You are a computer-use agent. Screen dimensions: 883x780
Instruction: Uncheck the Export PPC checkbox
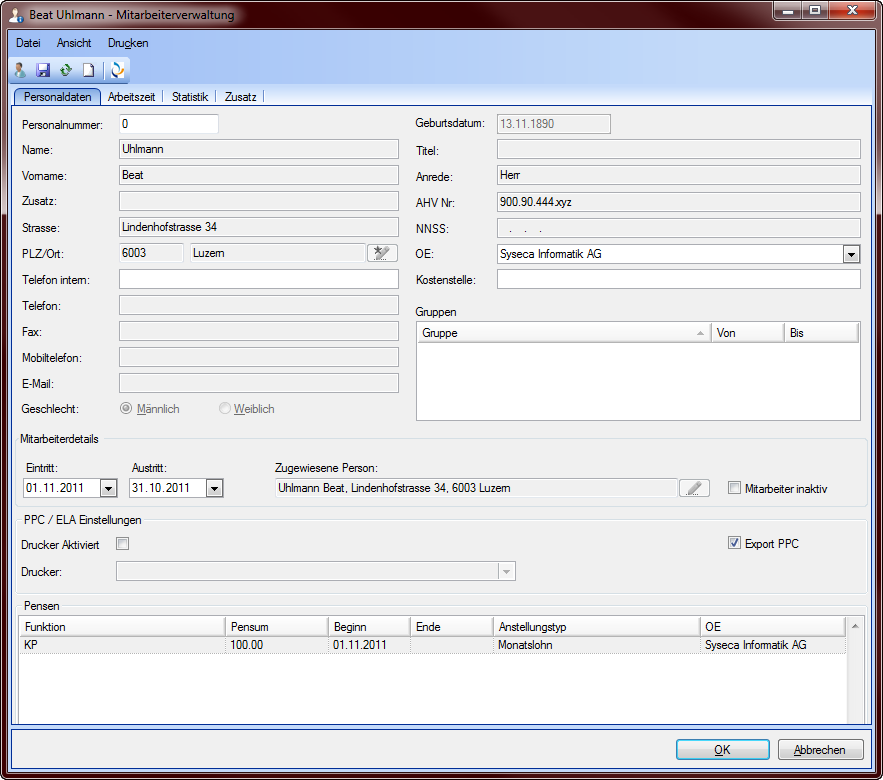point(735,544)
